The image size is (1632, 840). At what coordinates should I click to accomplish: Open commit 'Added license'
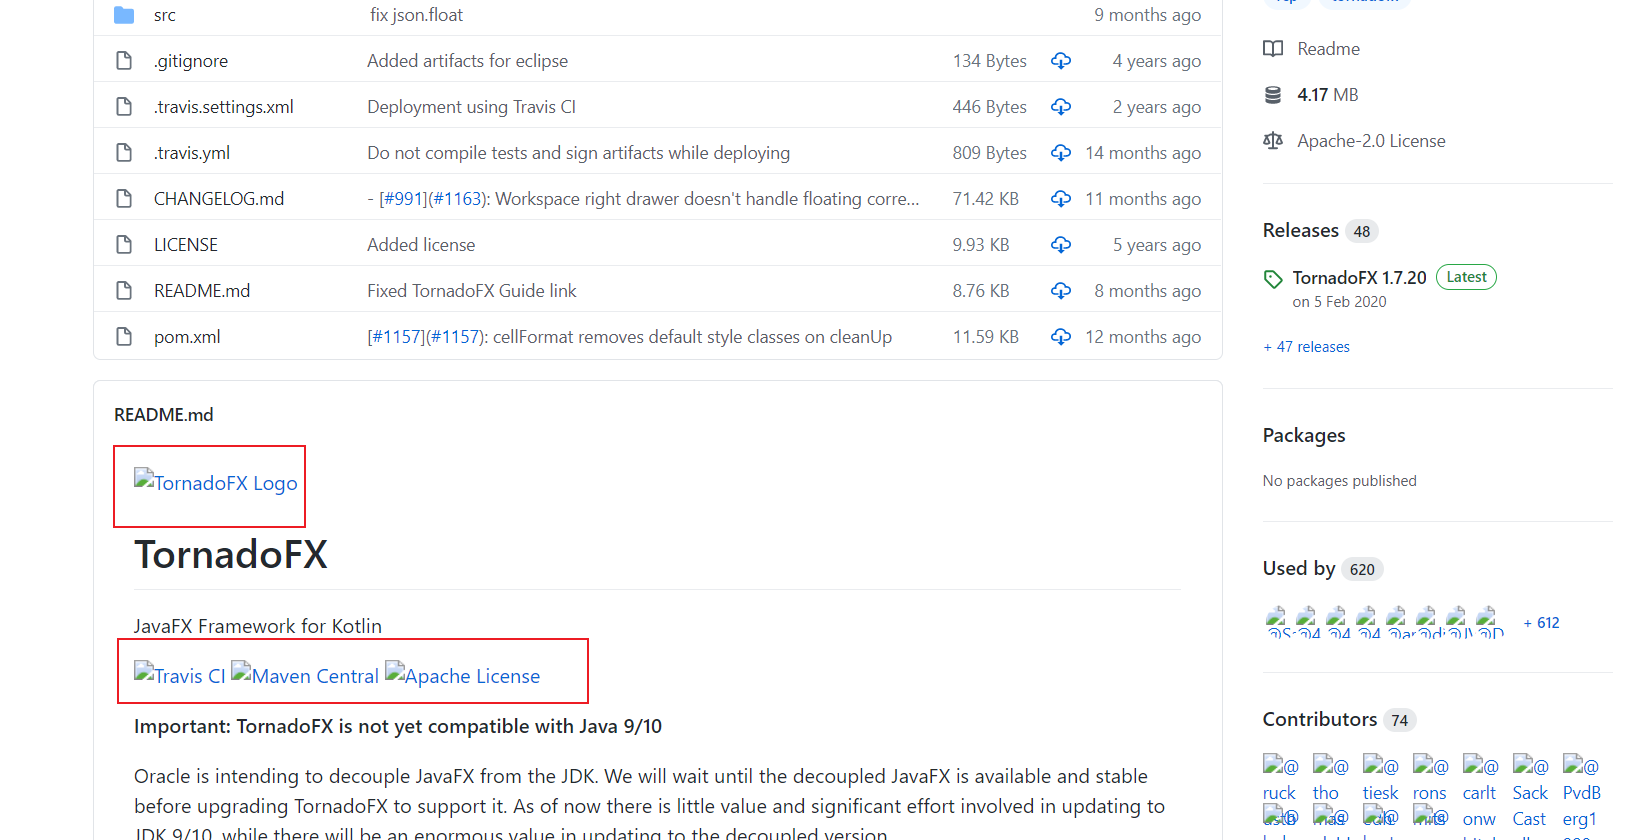click(421, 245)
